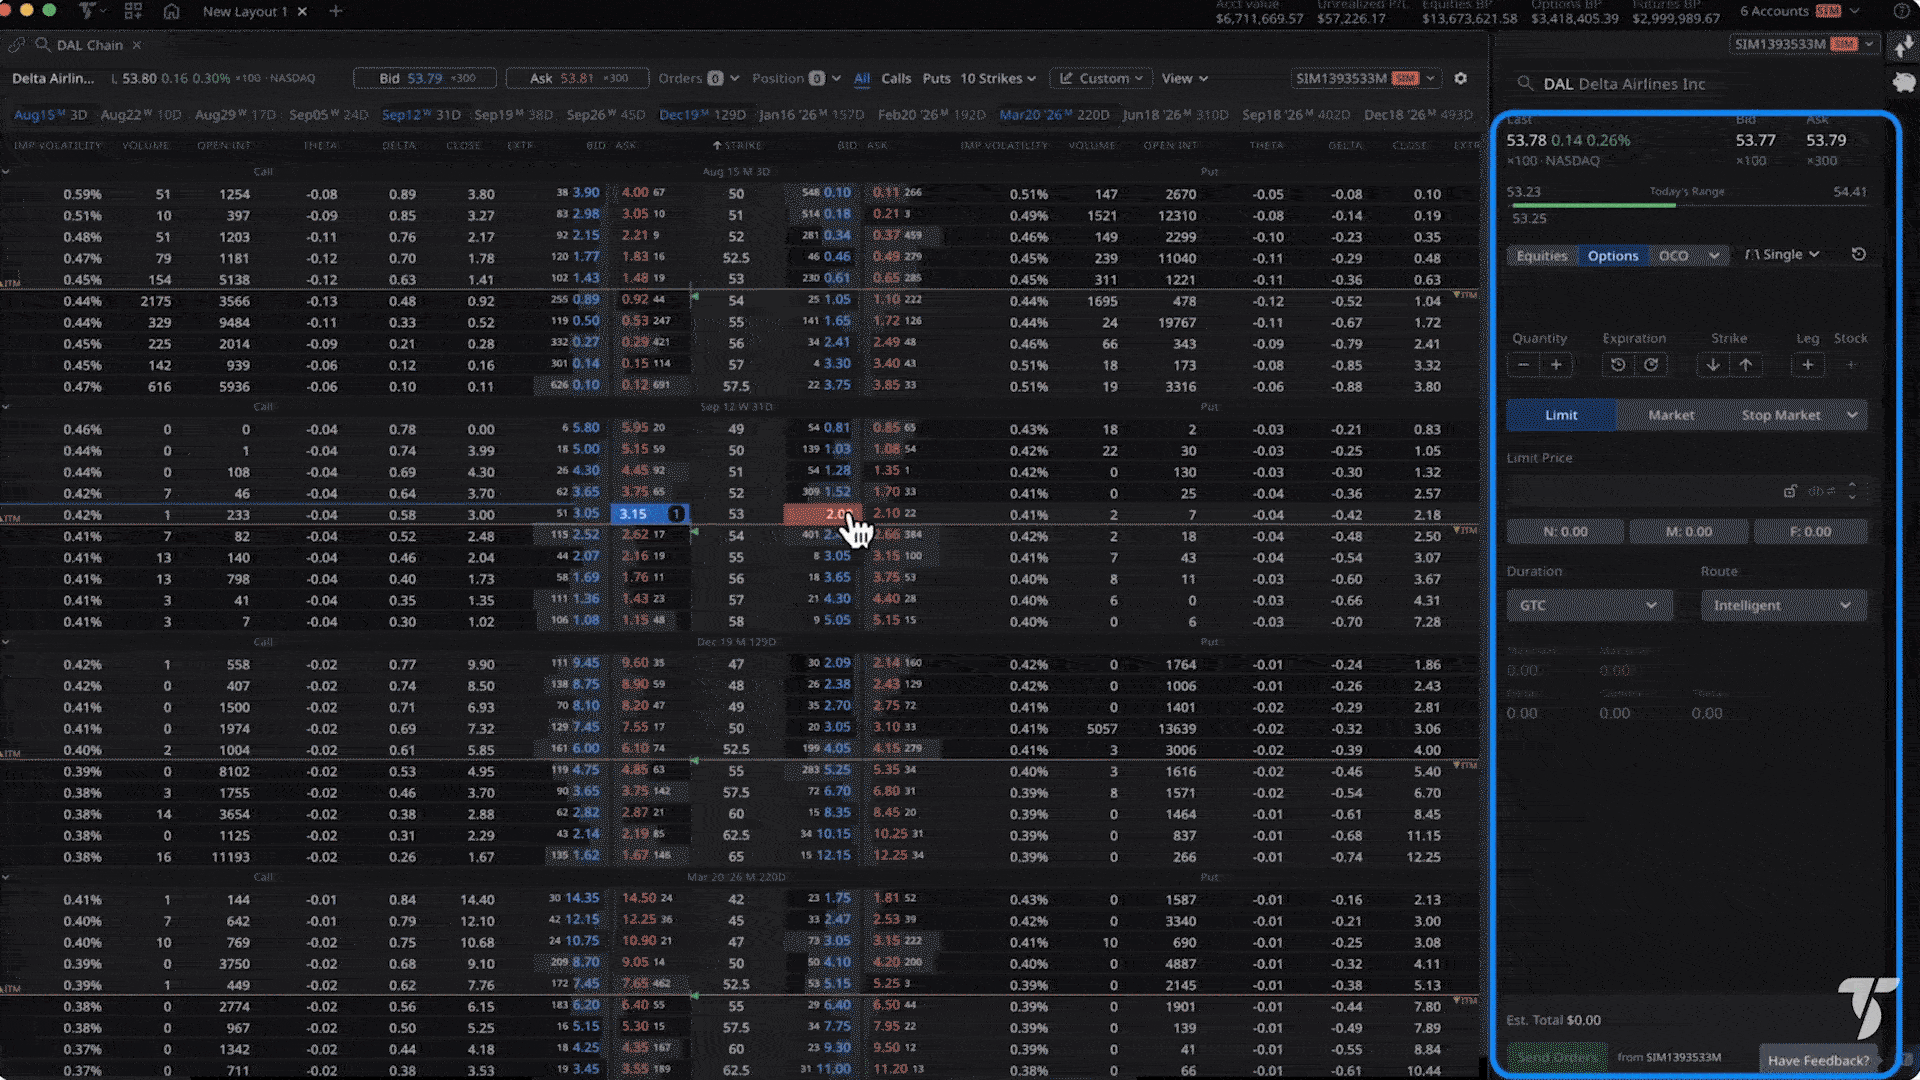Image resolution: width=1920 pixels, height=1080 pixels.
Task: Select the Sep19 38D expiration tab
Action: [512, 115]
